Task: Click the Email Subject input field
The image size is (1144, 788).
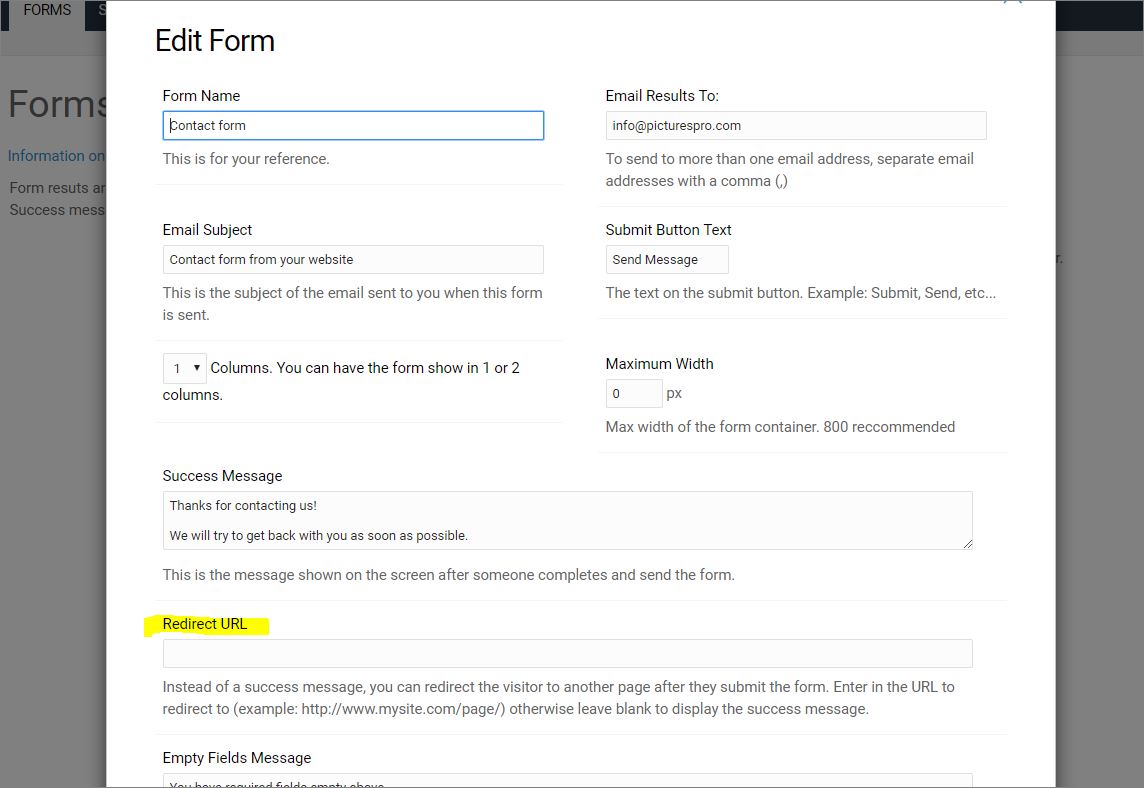Action: point(353,260)
